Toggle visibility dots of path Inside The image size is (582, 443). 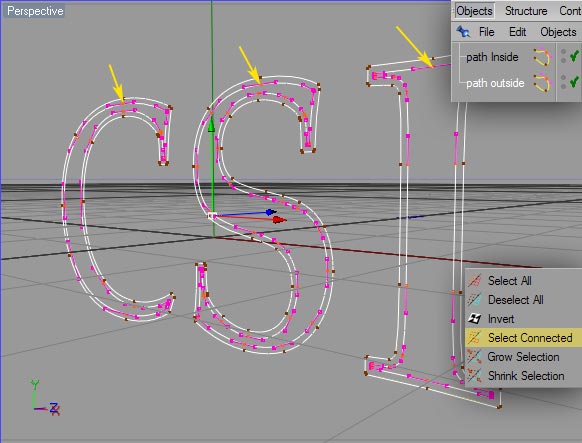click(x=563, y=56)
